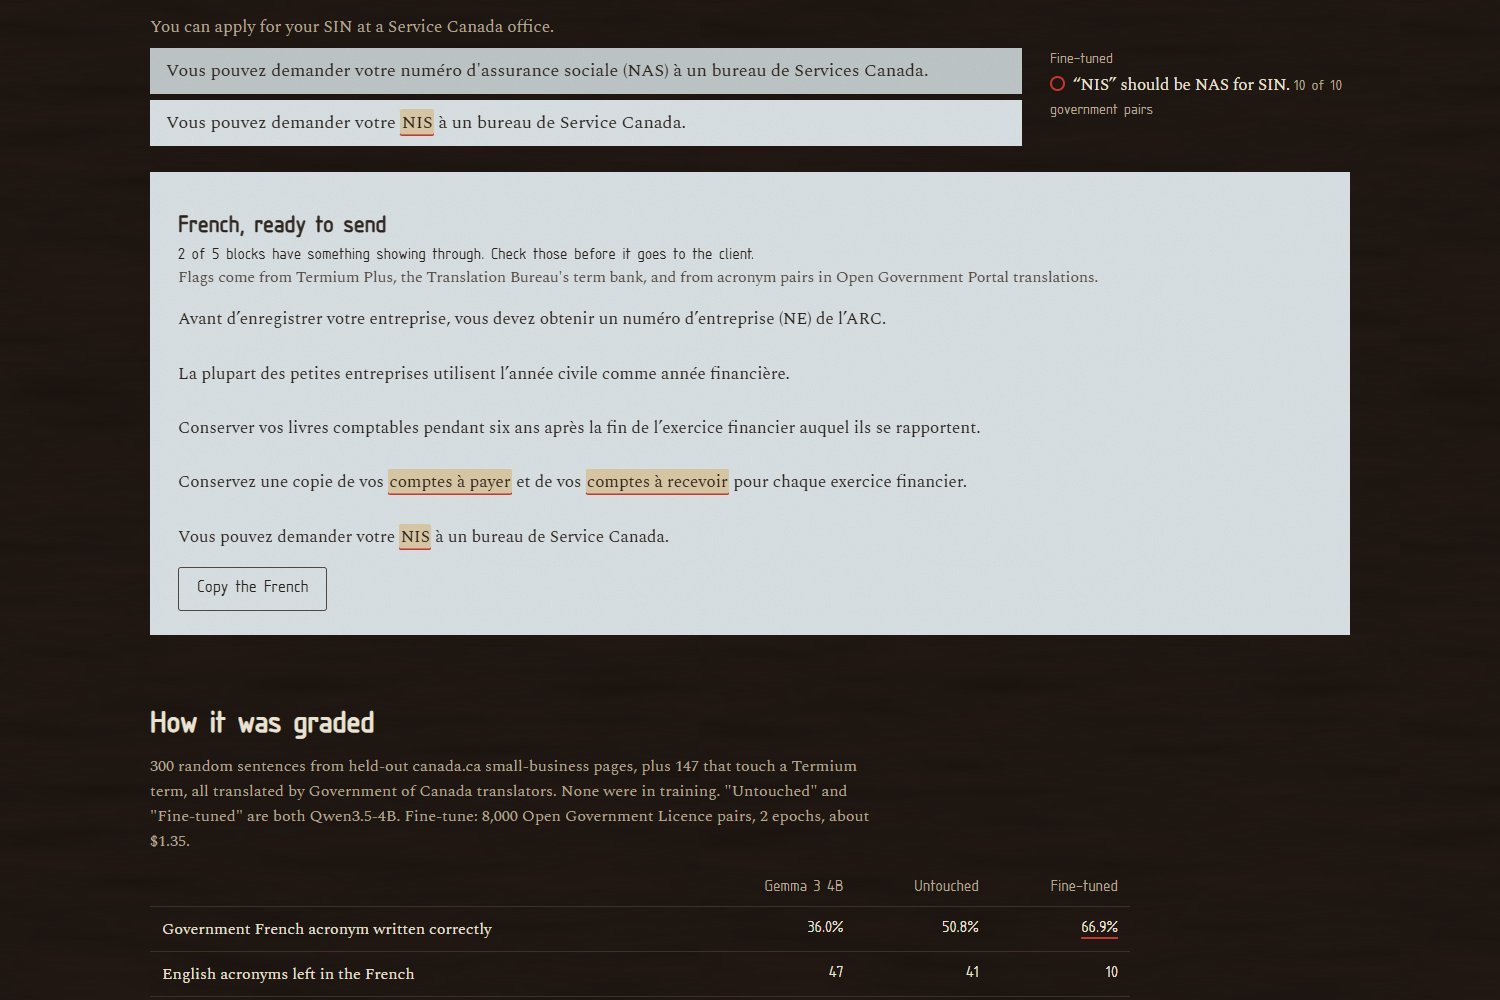The height and width of the screenshot is (1000, 1500).
Task: Open the note "NIS" should be NAS for SIN
Action: 1181,85
